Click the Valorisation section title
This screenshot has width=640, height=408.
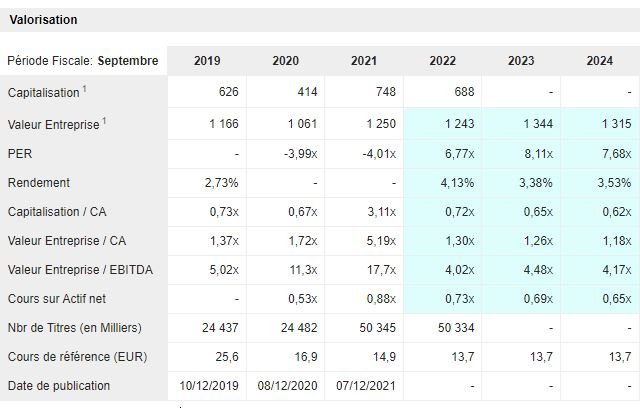(43, 20)
